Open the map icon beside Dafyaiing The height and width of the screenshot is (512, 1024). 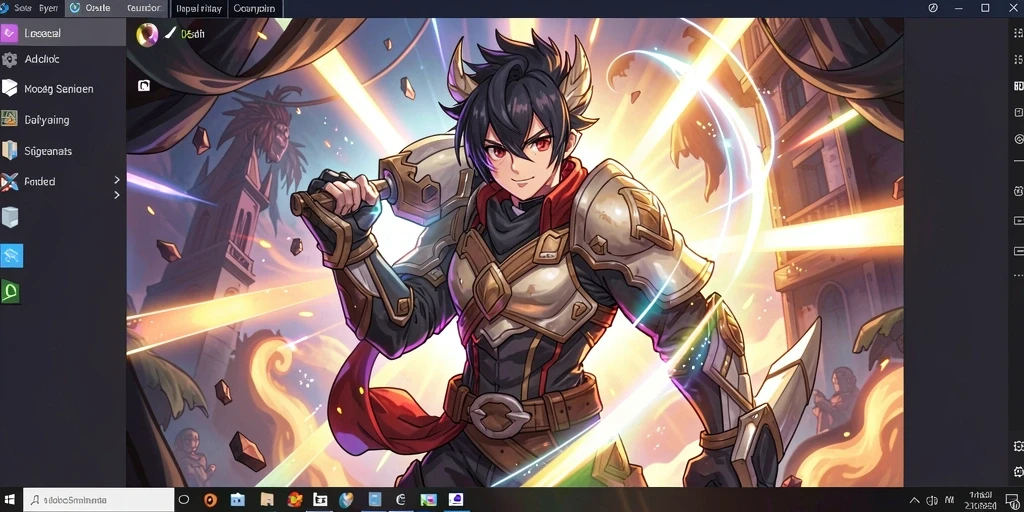pos(9,119)
